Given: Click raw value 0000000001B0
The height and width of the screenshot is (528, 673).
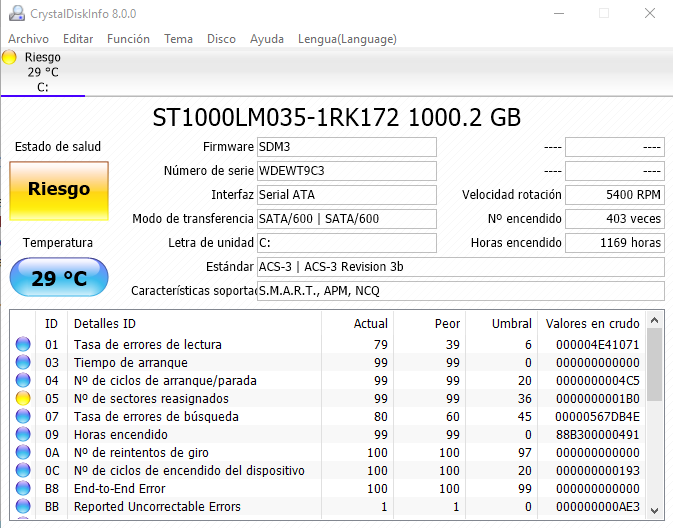Looking at the screenshot, I should point(597,398).
